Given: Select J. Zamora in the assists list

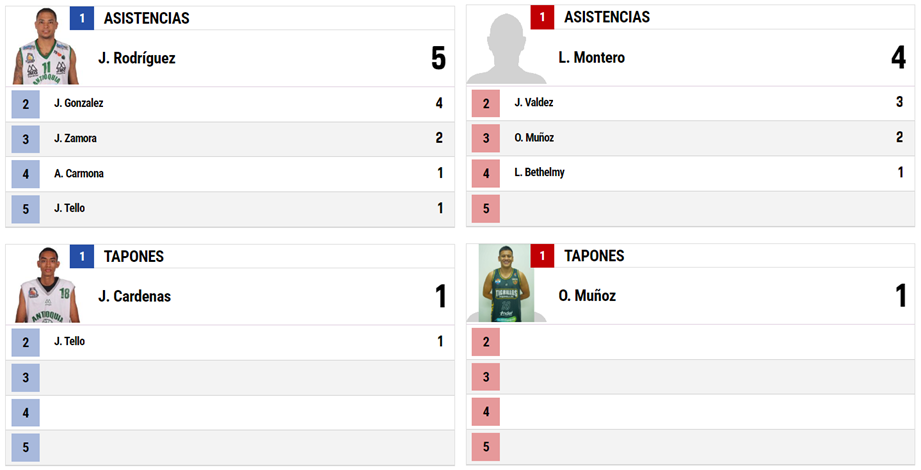Looking at the screenshot, I should pyautogui.click(x=230, y=139).
